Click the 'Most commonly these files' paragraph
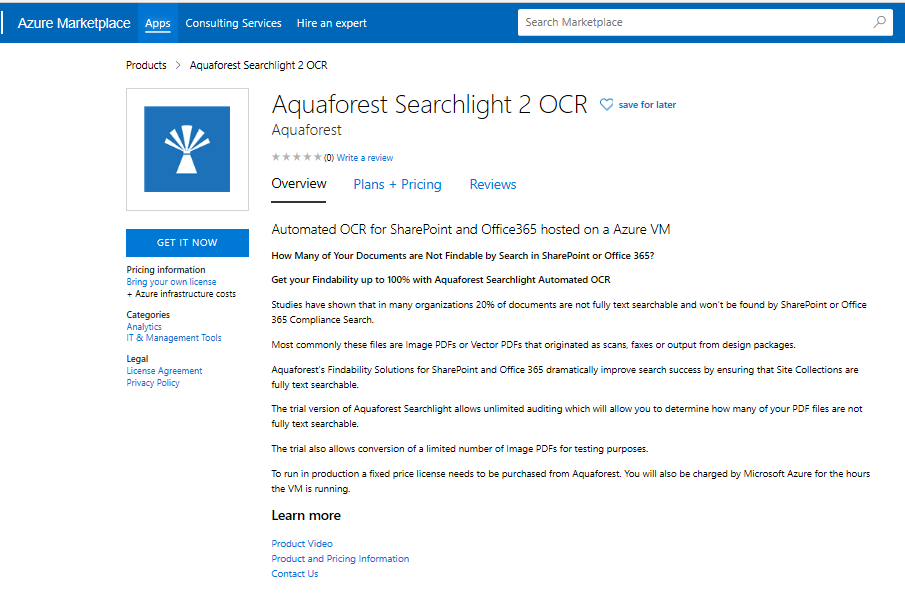The height and width of the screenshot is (609, 905). pyautogui.click(x=534, y=345)
